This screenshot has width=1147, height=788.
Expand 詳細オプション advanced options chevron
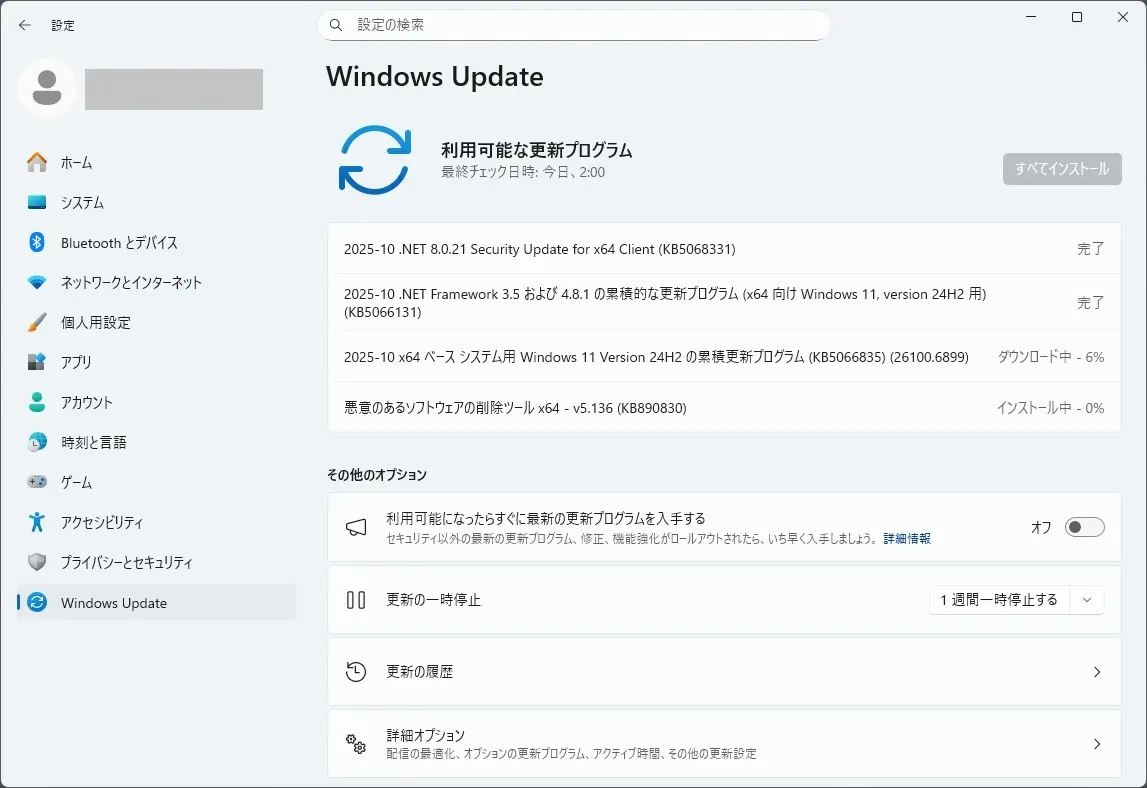pyautogui.click(x=1096, y=744)
